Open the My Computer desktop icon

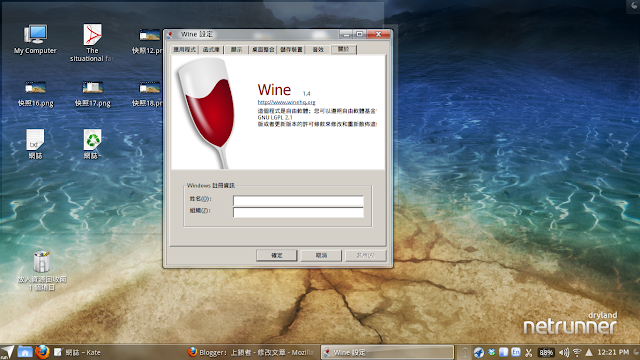pyautogui.click(x=36, y=39)
